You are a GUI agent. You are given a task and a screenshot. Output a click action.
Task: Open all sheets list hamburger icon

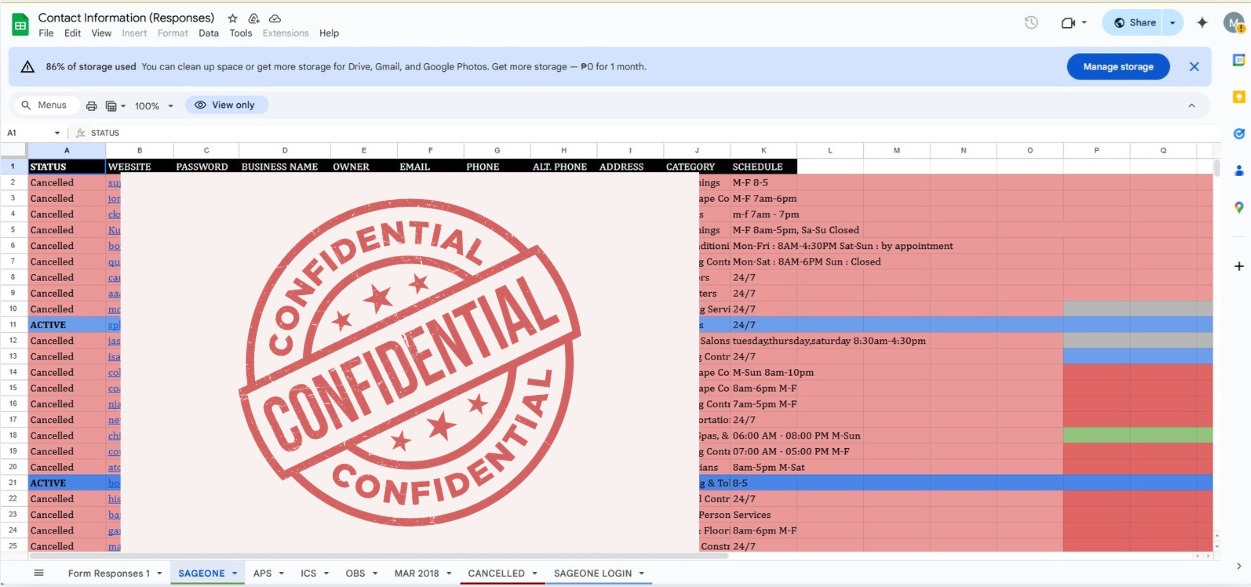pos(39,573)
